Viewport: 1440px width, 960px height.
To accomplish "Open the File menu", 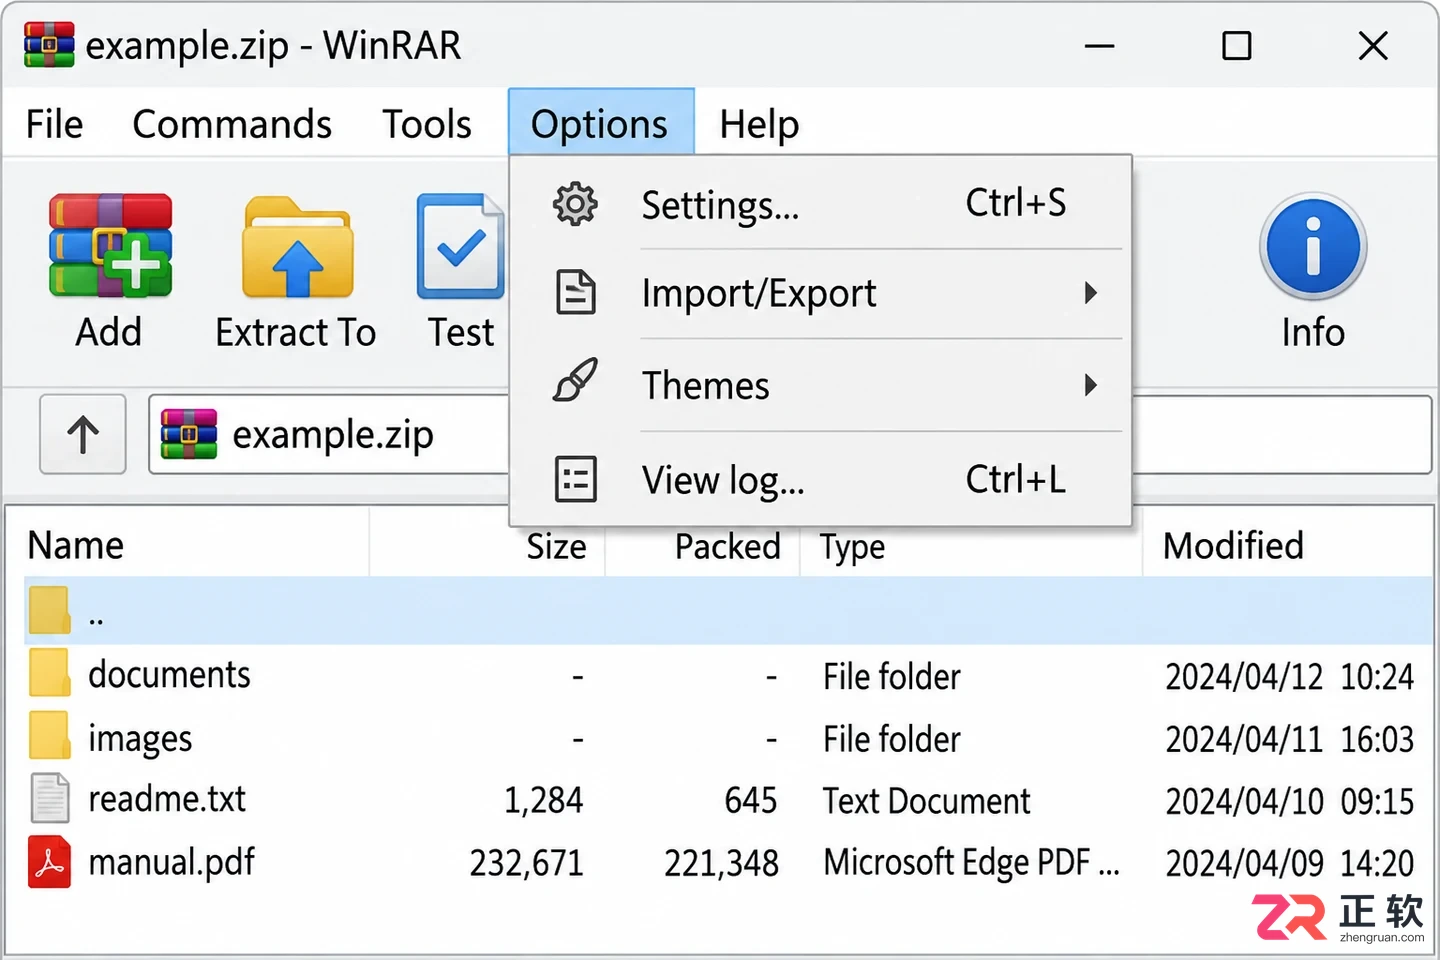I will pos(54,124).
